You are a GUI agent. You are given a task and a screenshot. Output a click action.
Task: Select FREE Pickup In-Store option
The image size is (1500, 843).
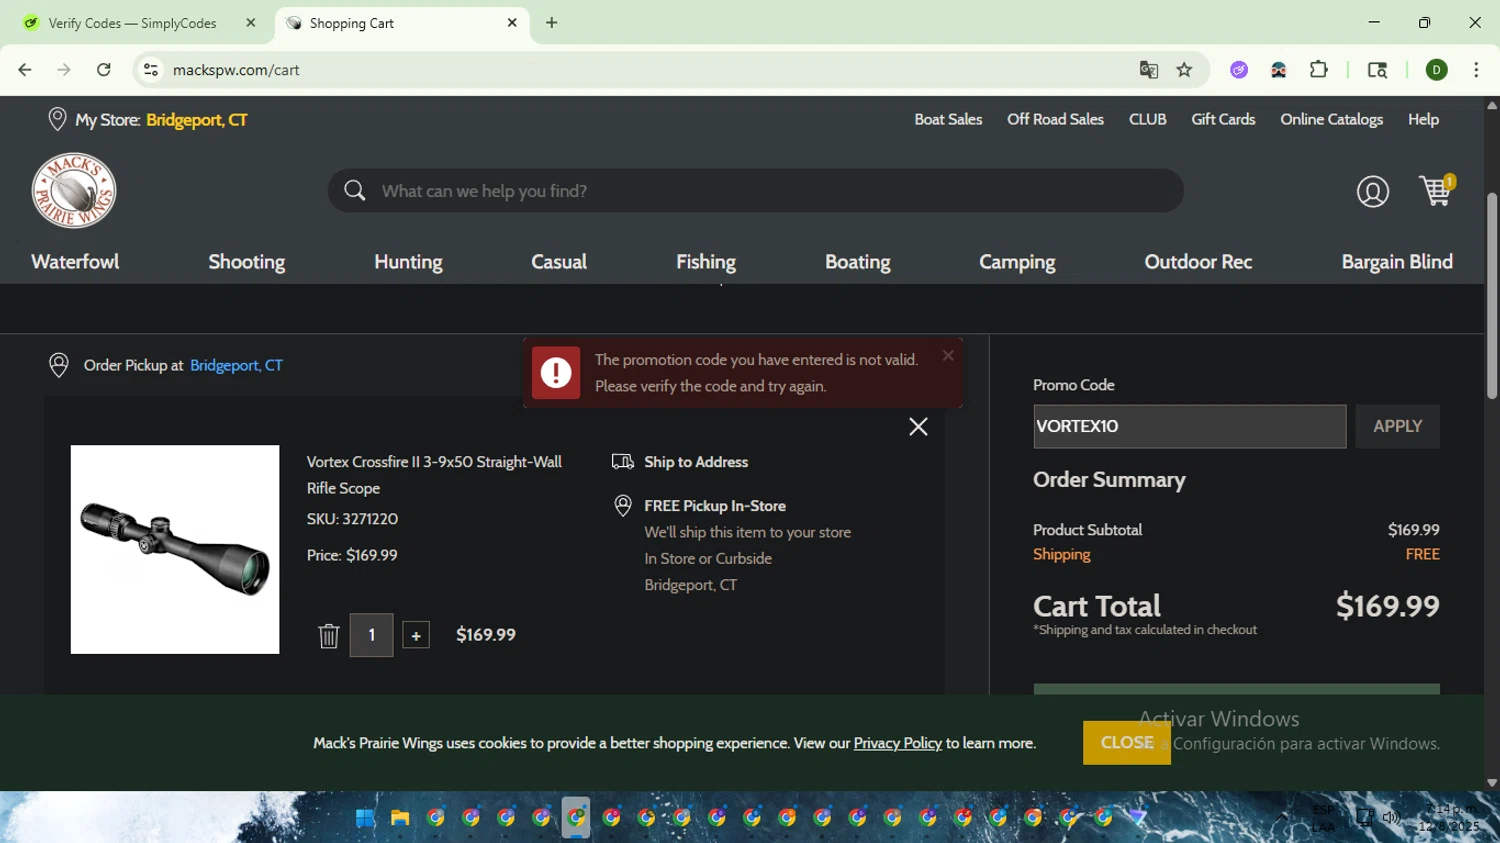tap(715, 506)
